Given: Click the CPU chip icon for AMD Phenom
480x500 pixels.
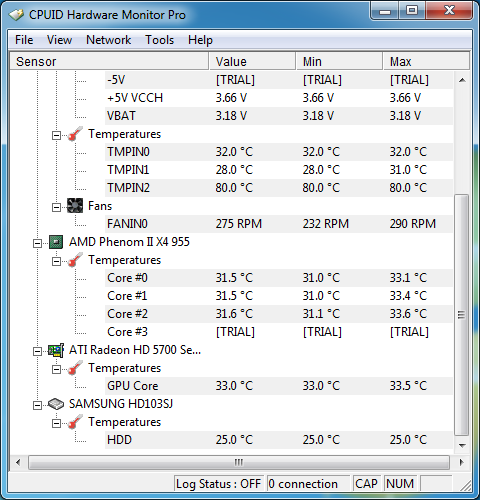Looking at the screenshot, I should pyautogui.click(x=56, y=242).
